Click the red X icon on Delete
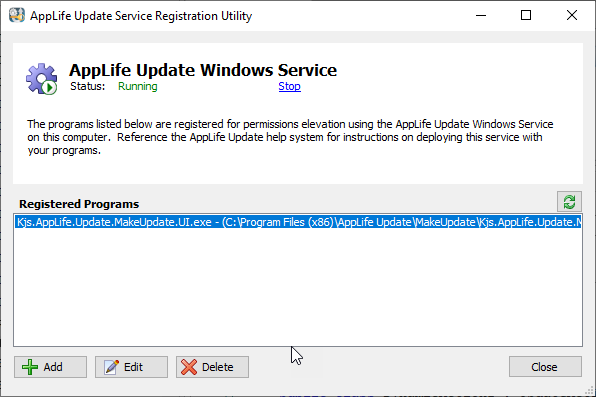Image resolution: width=596 pixels, height=397 pixels. coord(189,367)
